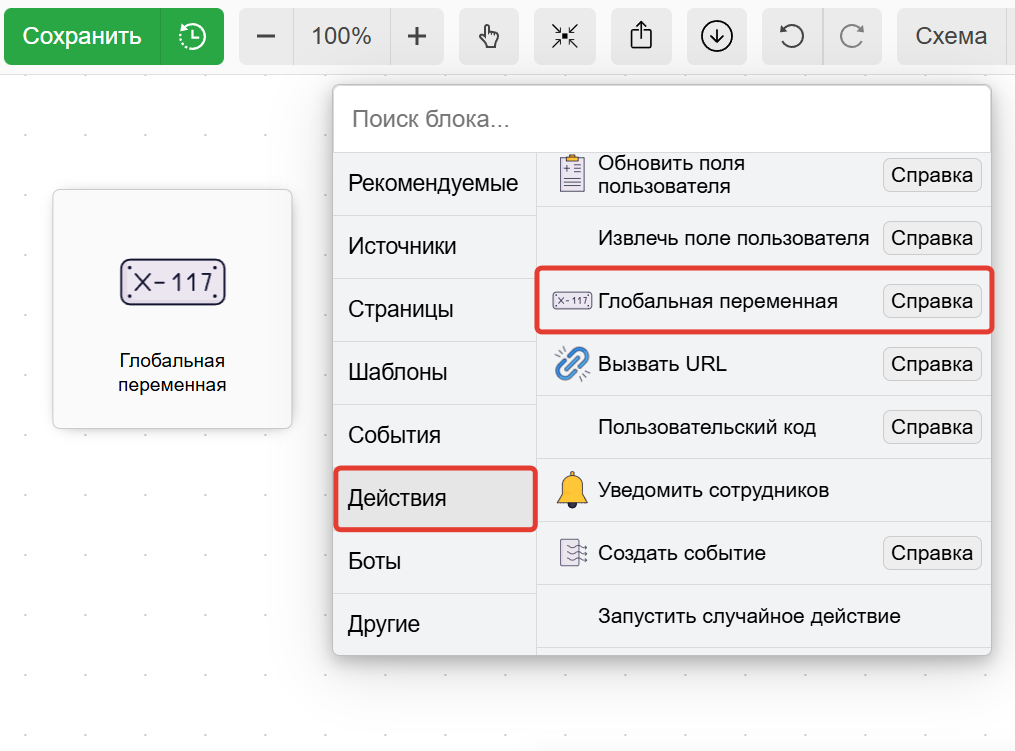Click the zoom out minus button
This screenshot has width=1015, height=751.
[x=265, y=36]
